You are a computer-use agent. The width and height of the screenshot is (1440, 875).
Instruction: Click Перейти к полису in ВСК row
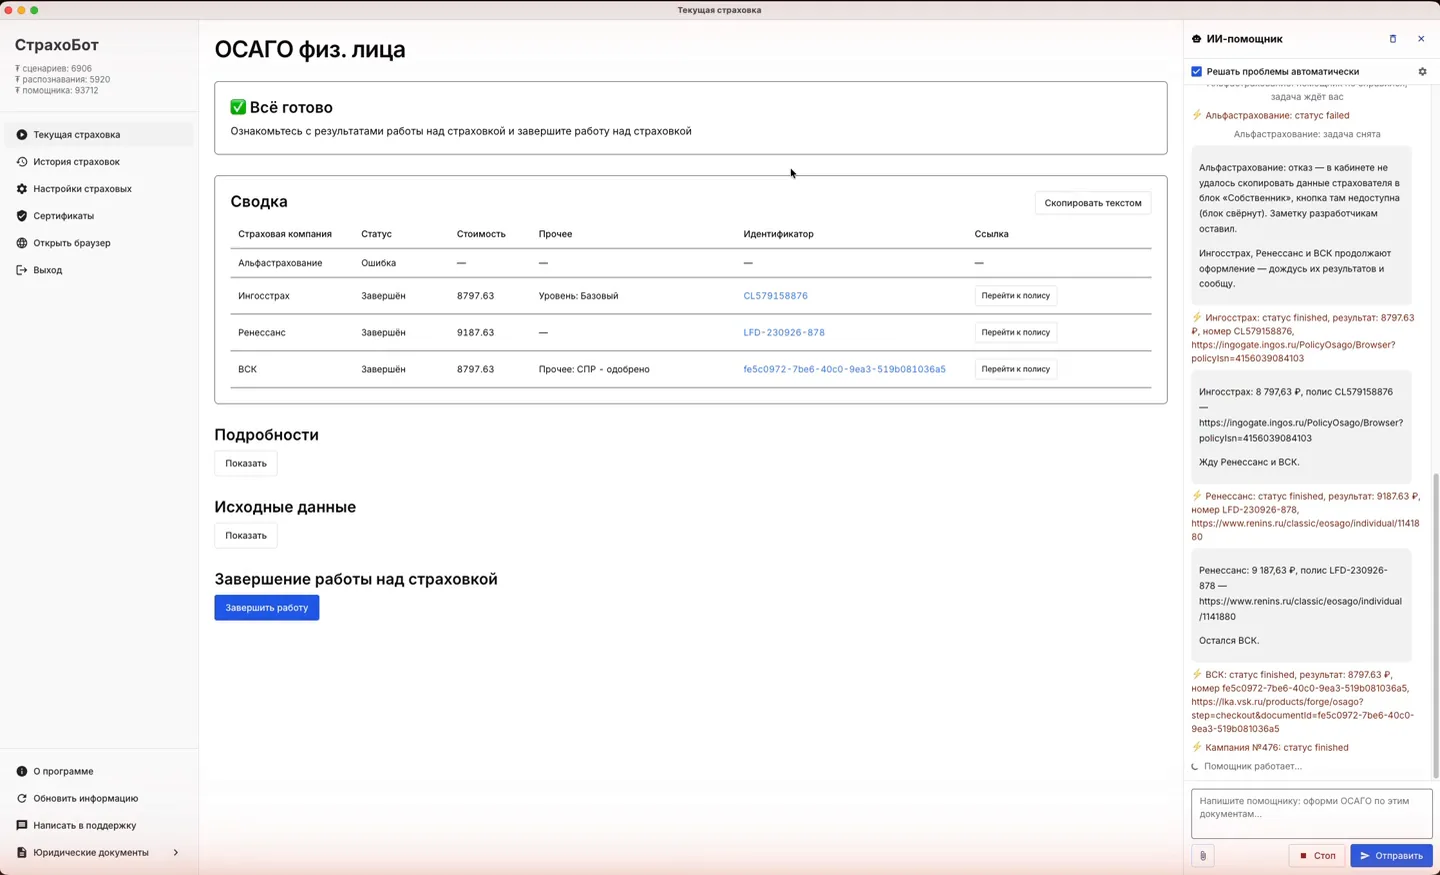(x=1015, y=370)
